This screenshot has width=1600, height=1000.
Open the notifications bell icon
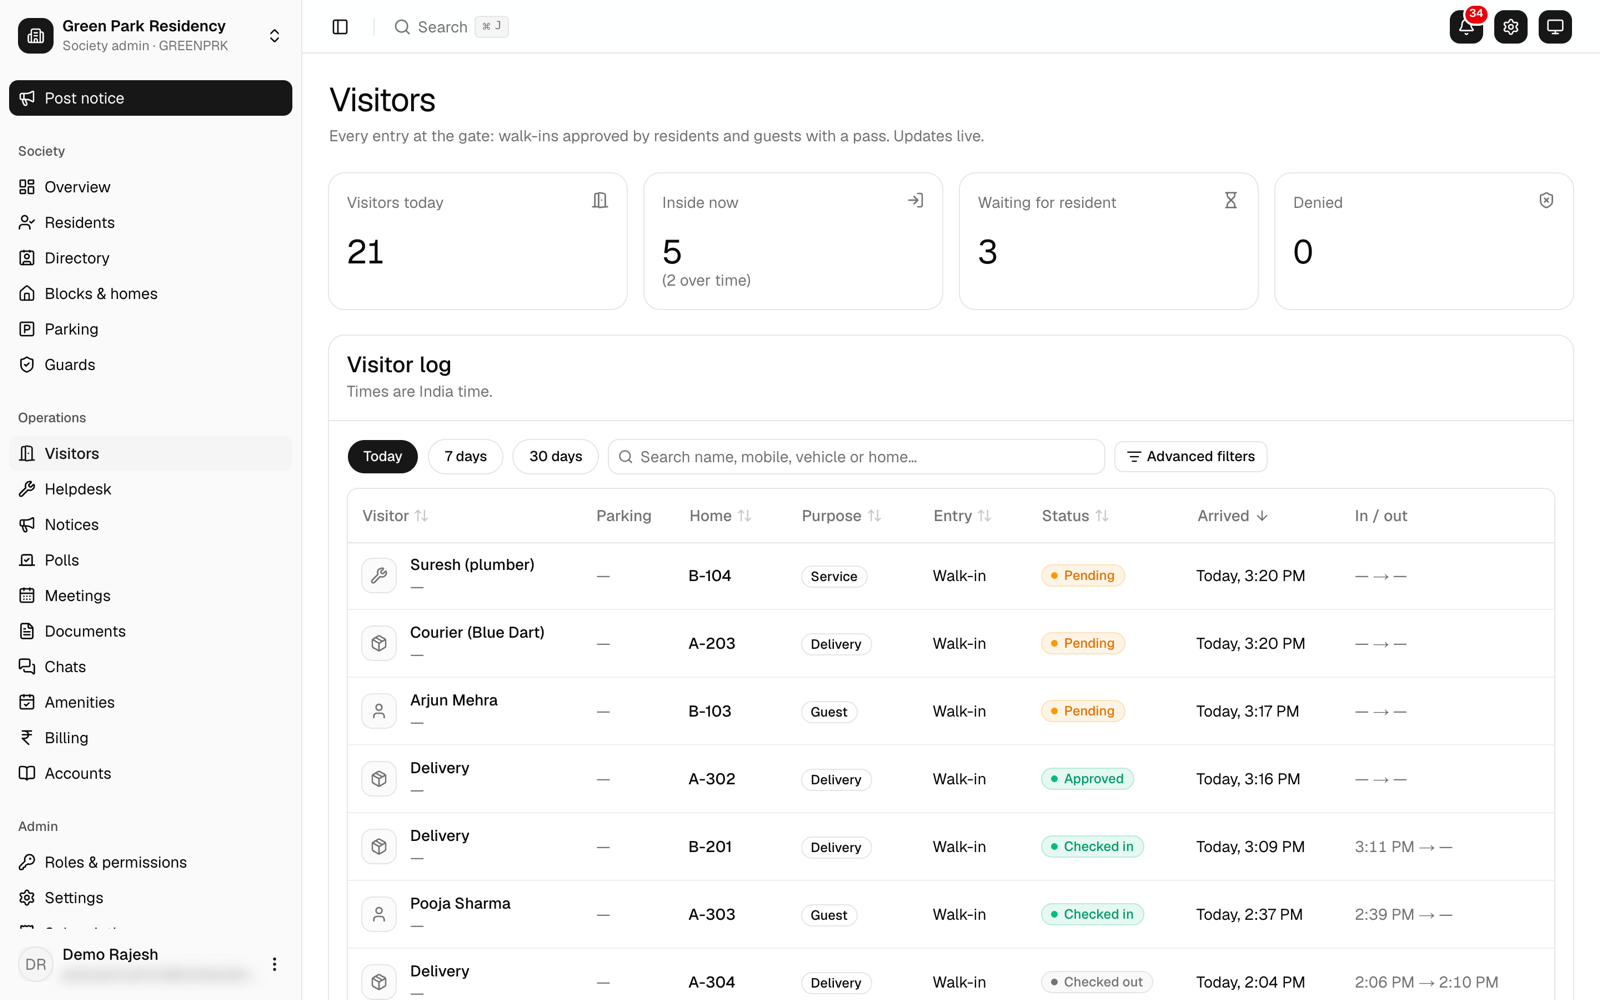pos(1466,27)
